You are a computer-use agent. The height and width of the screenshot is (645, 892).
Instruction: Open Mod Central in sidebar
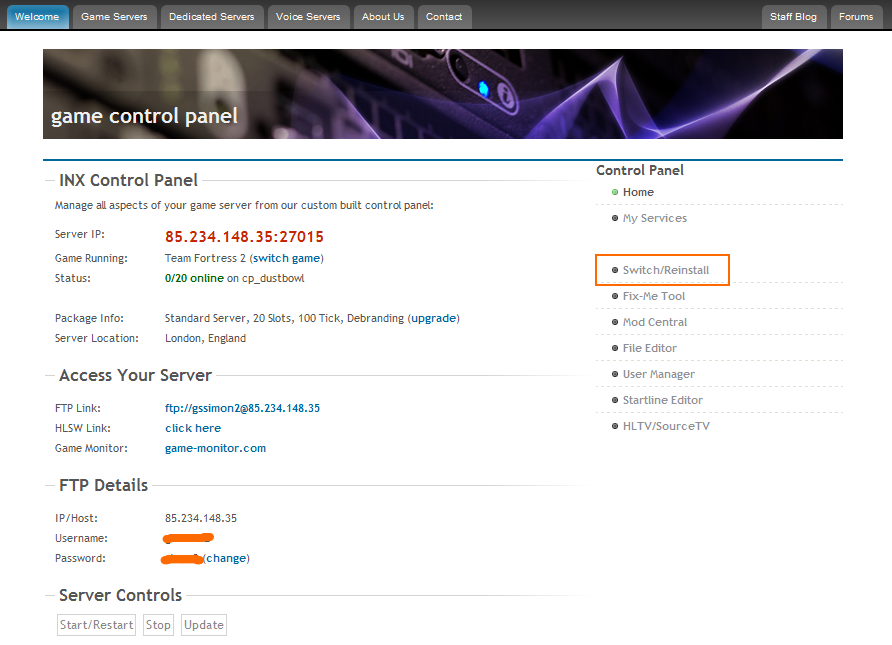tap(655, 322)
